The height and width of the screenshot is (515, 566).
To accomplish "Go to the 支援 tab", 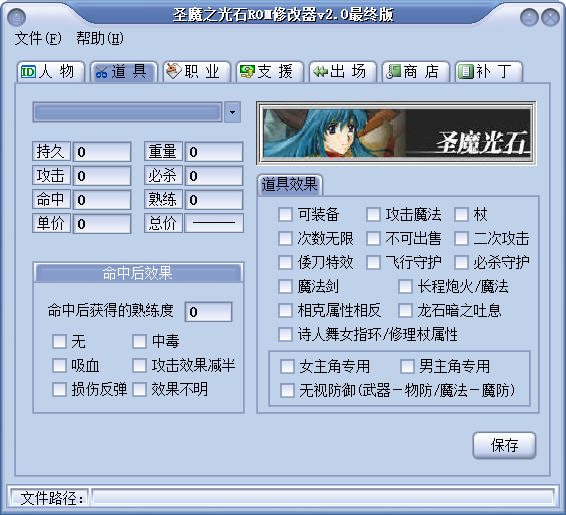I will 270,71.
